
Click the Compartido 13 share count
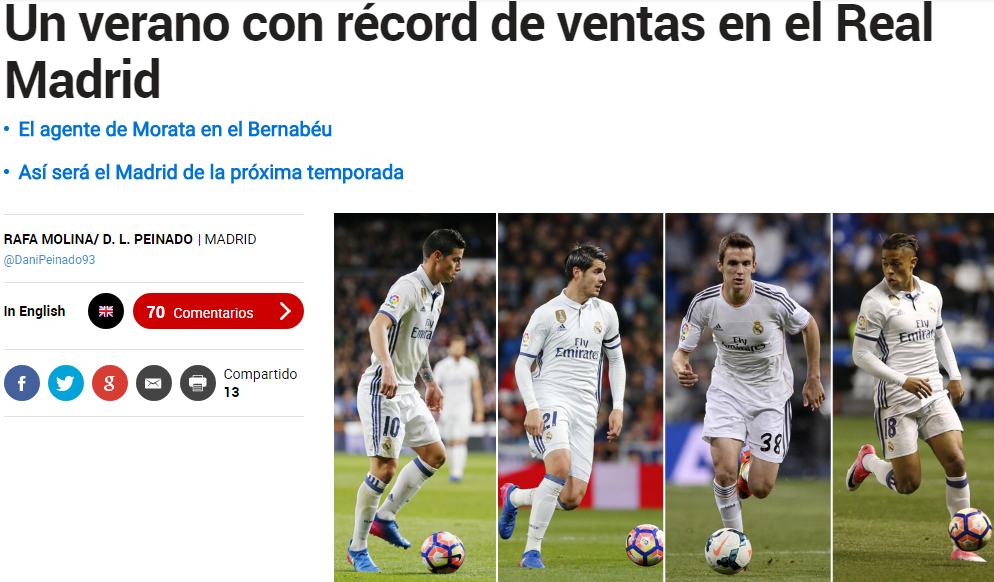pyautogui.click(x=261, y=383)
